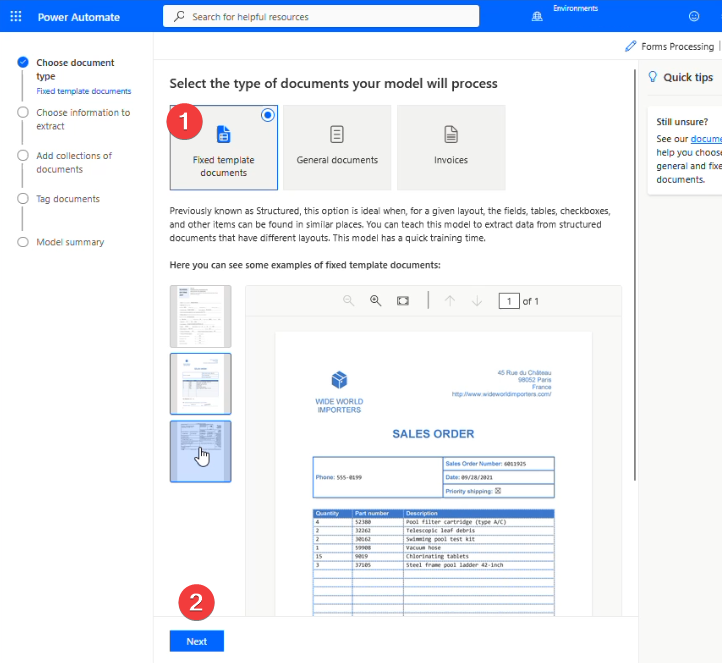This screenshot has width=722, height=663.
Task: Click the Description column header in preview
Action: [479, 513]
